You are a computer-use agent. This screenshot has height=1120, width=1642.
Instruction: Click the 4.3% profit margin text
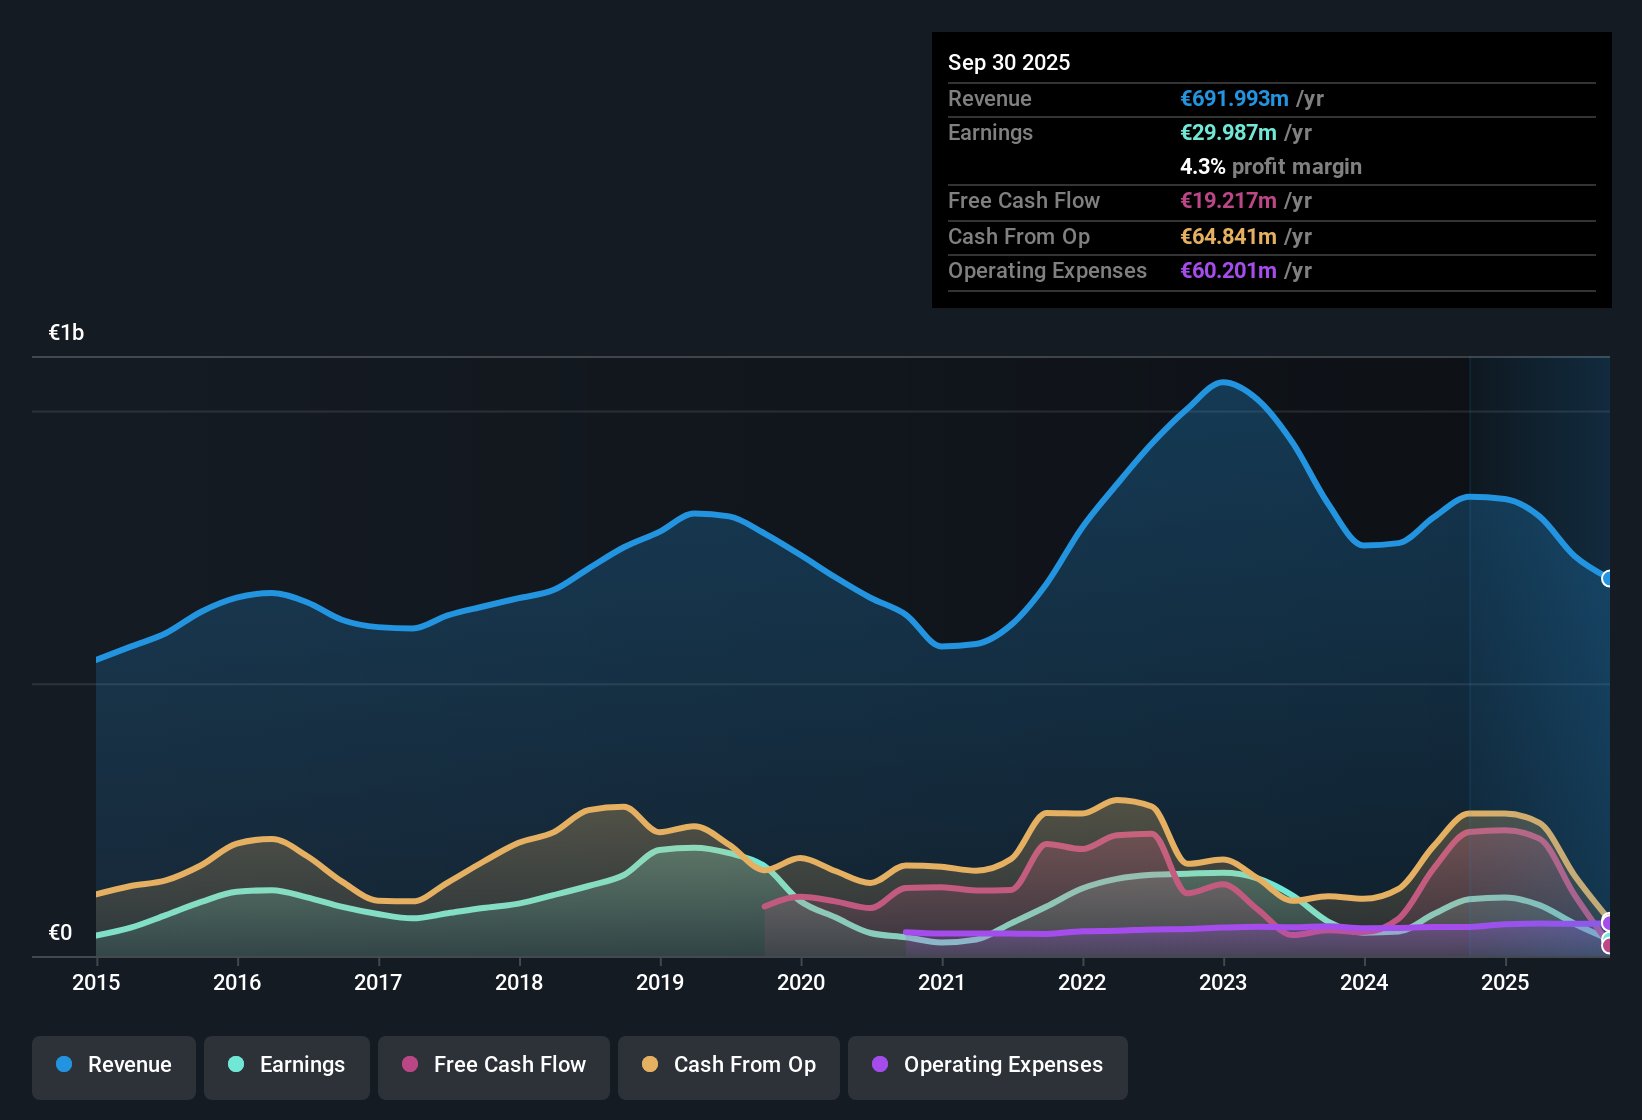point(1270,167)
